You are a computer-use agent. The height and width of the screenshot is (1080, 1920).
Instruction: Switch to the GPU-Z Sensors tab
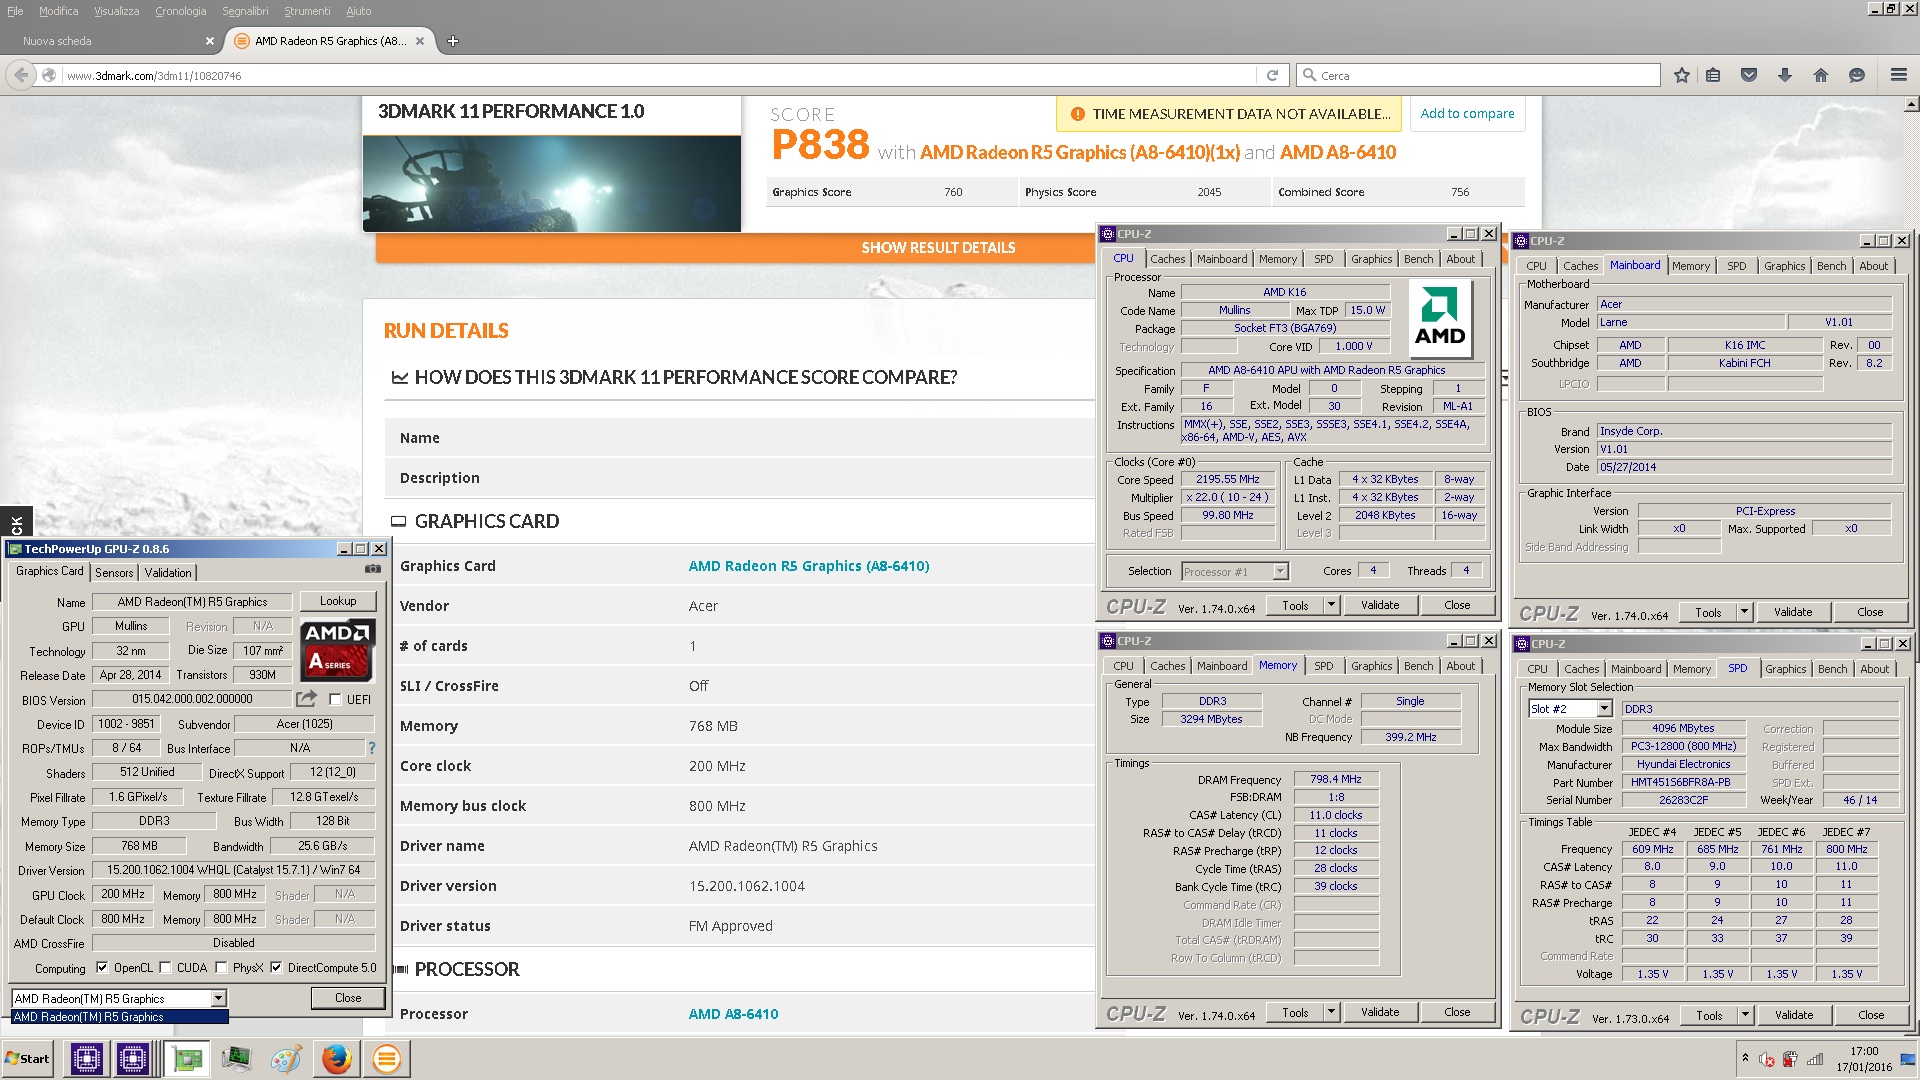[114, 573]
